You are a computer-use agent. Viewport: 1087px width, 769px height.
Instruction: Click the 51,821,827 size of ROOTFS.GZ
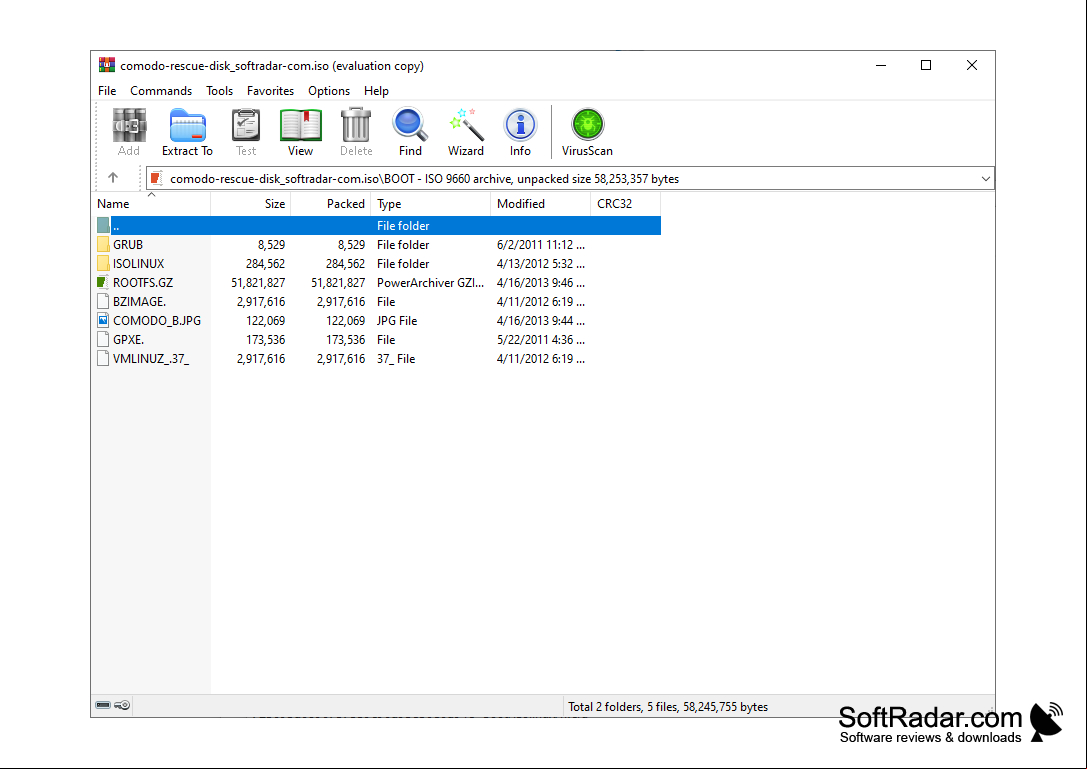pos(258,282)
